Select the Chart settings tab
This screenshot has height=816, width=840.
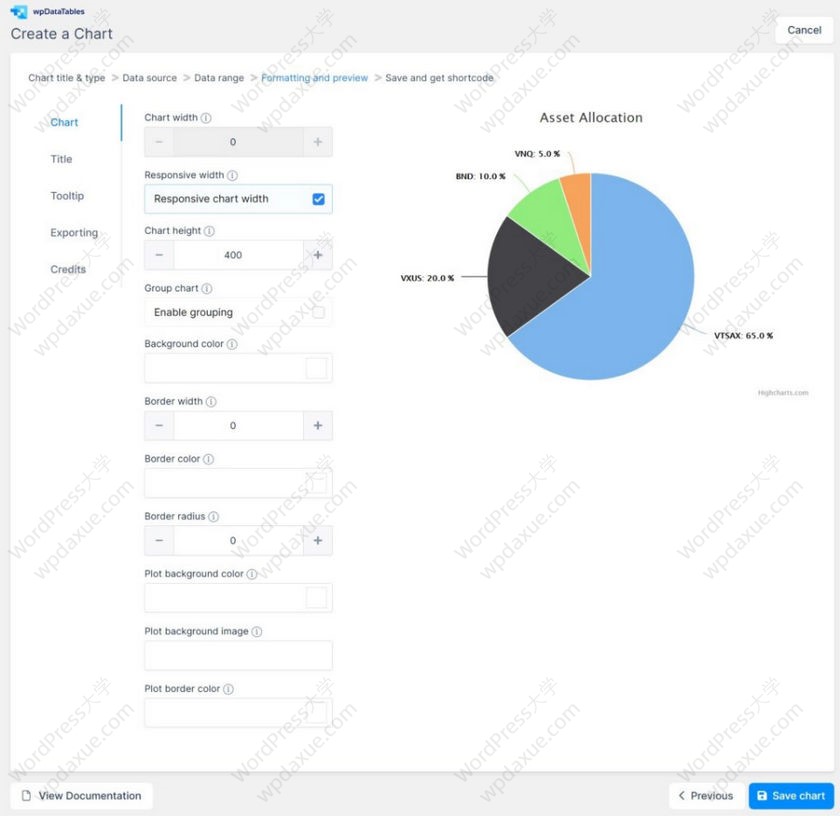[x=64, y=122]
